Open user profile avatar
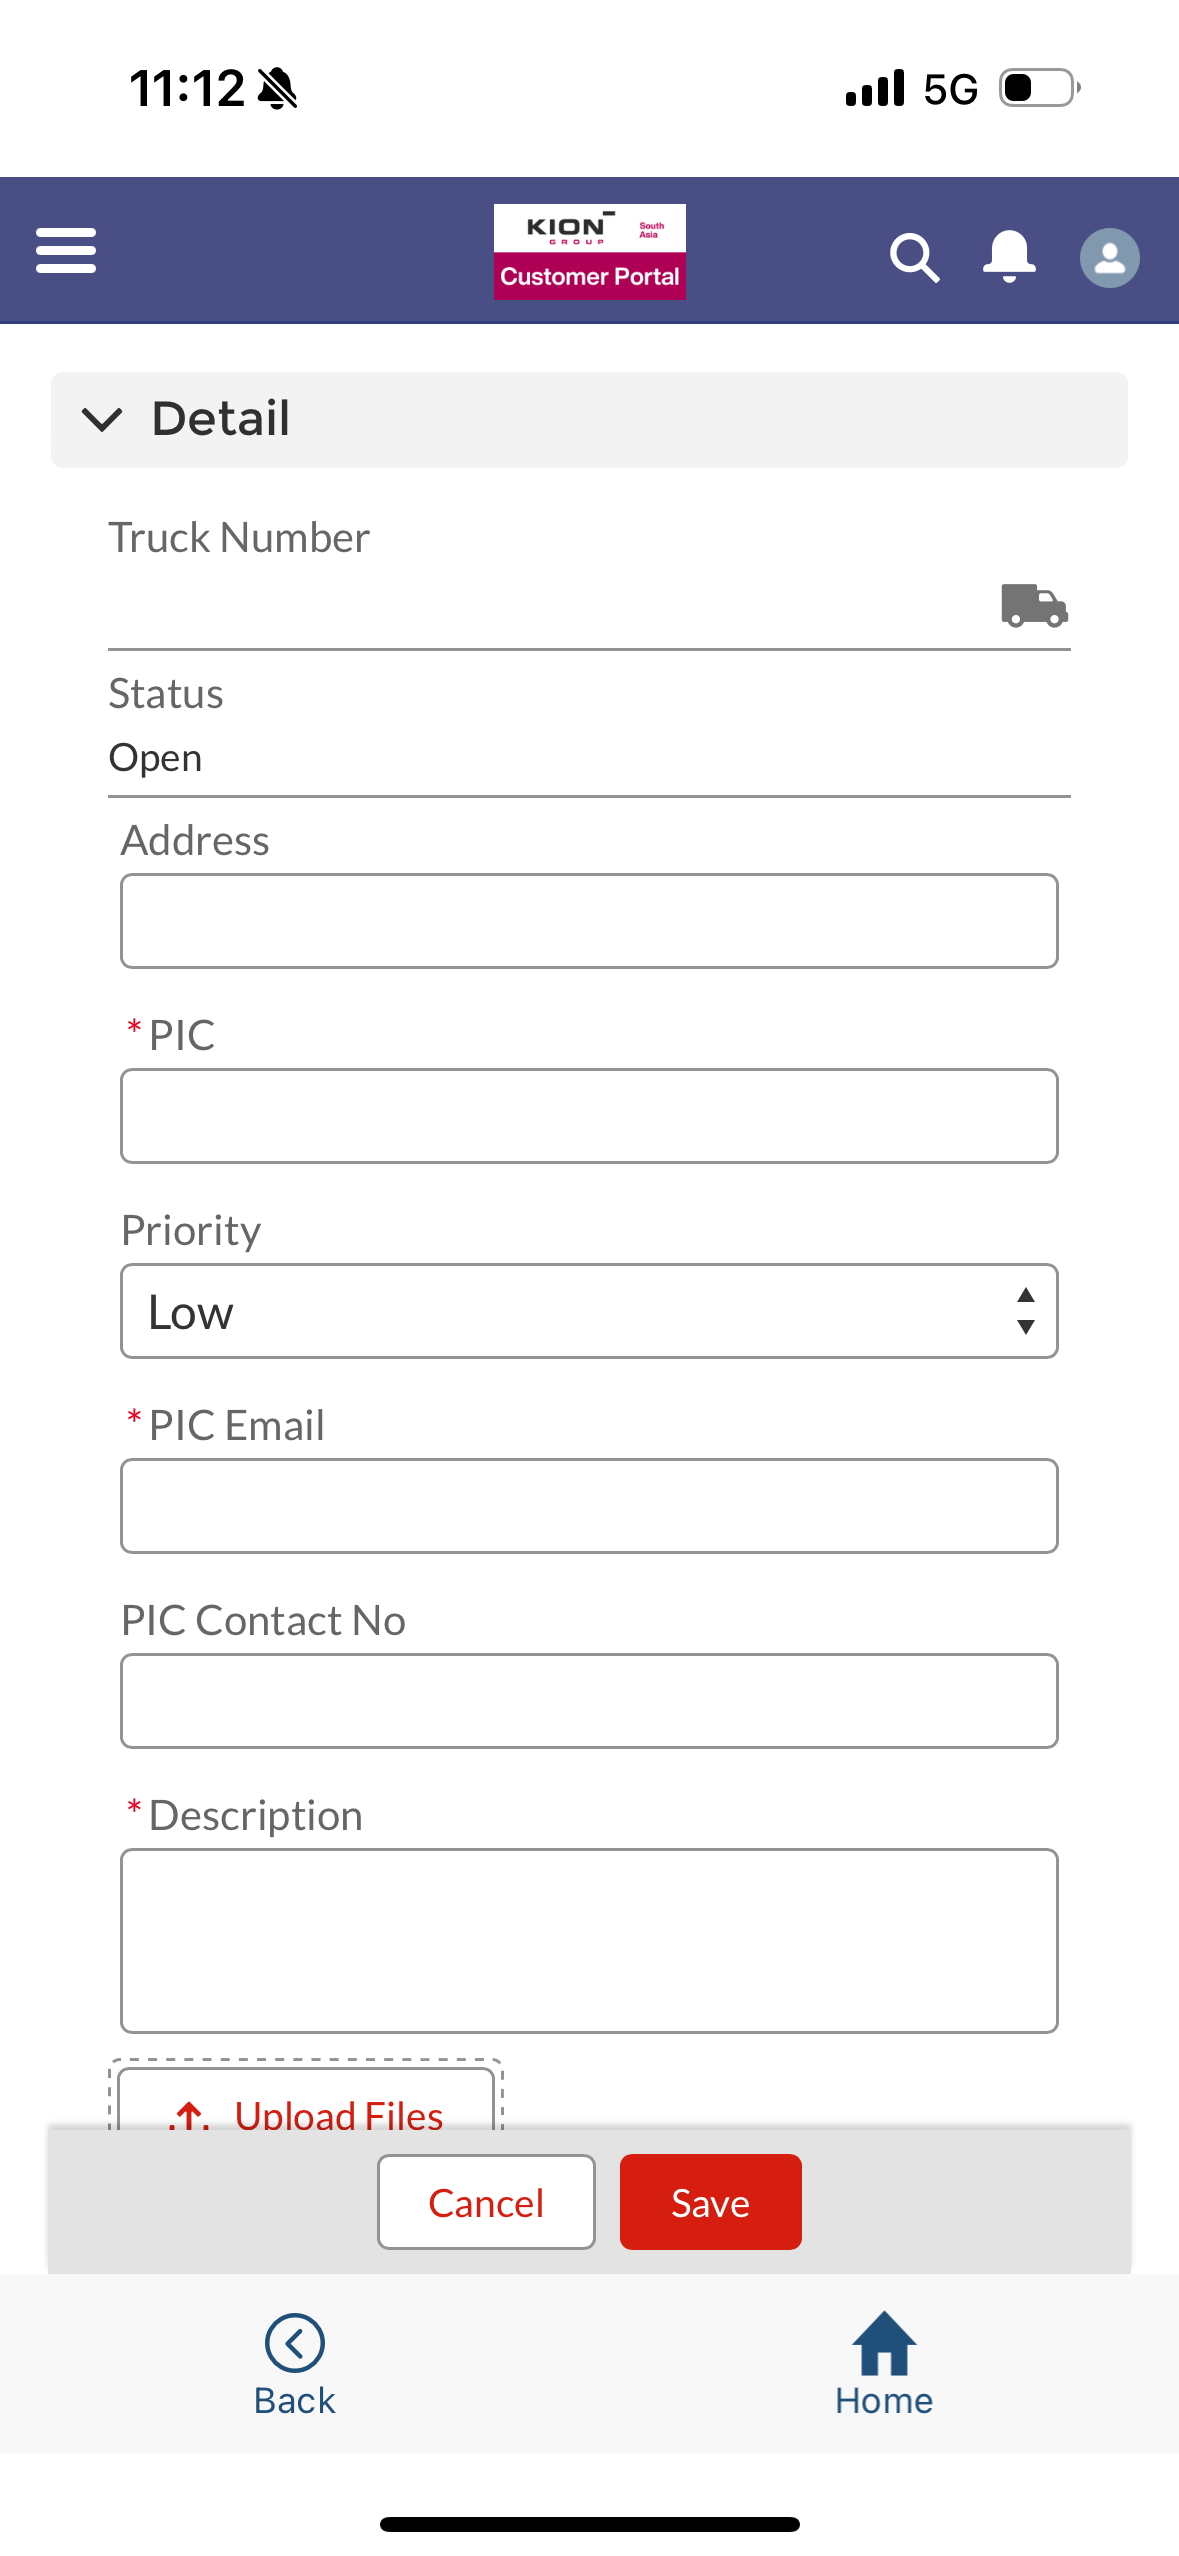The height and width of the screenshot is (2556, 1179). (1109, 258)
